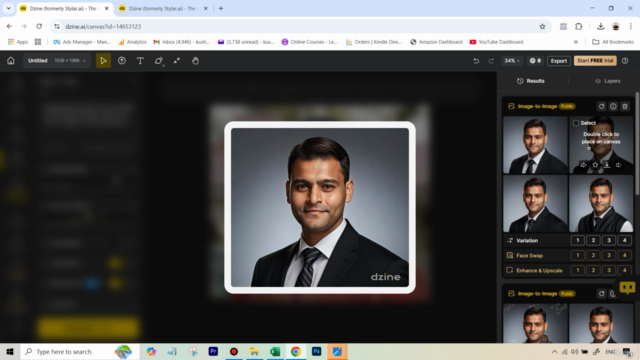The height and width of the screenshot is (360, 640).
Task: Select the bottom-left result thumbnail
Action: [535, 204]
